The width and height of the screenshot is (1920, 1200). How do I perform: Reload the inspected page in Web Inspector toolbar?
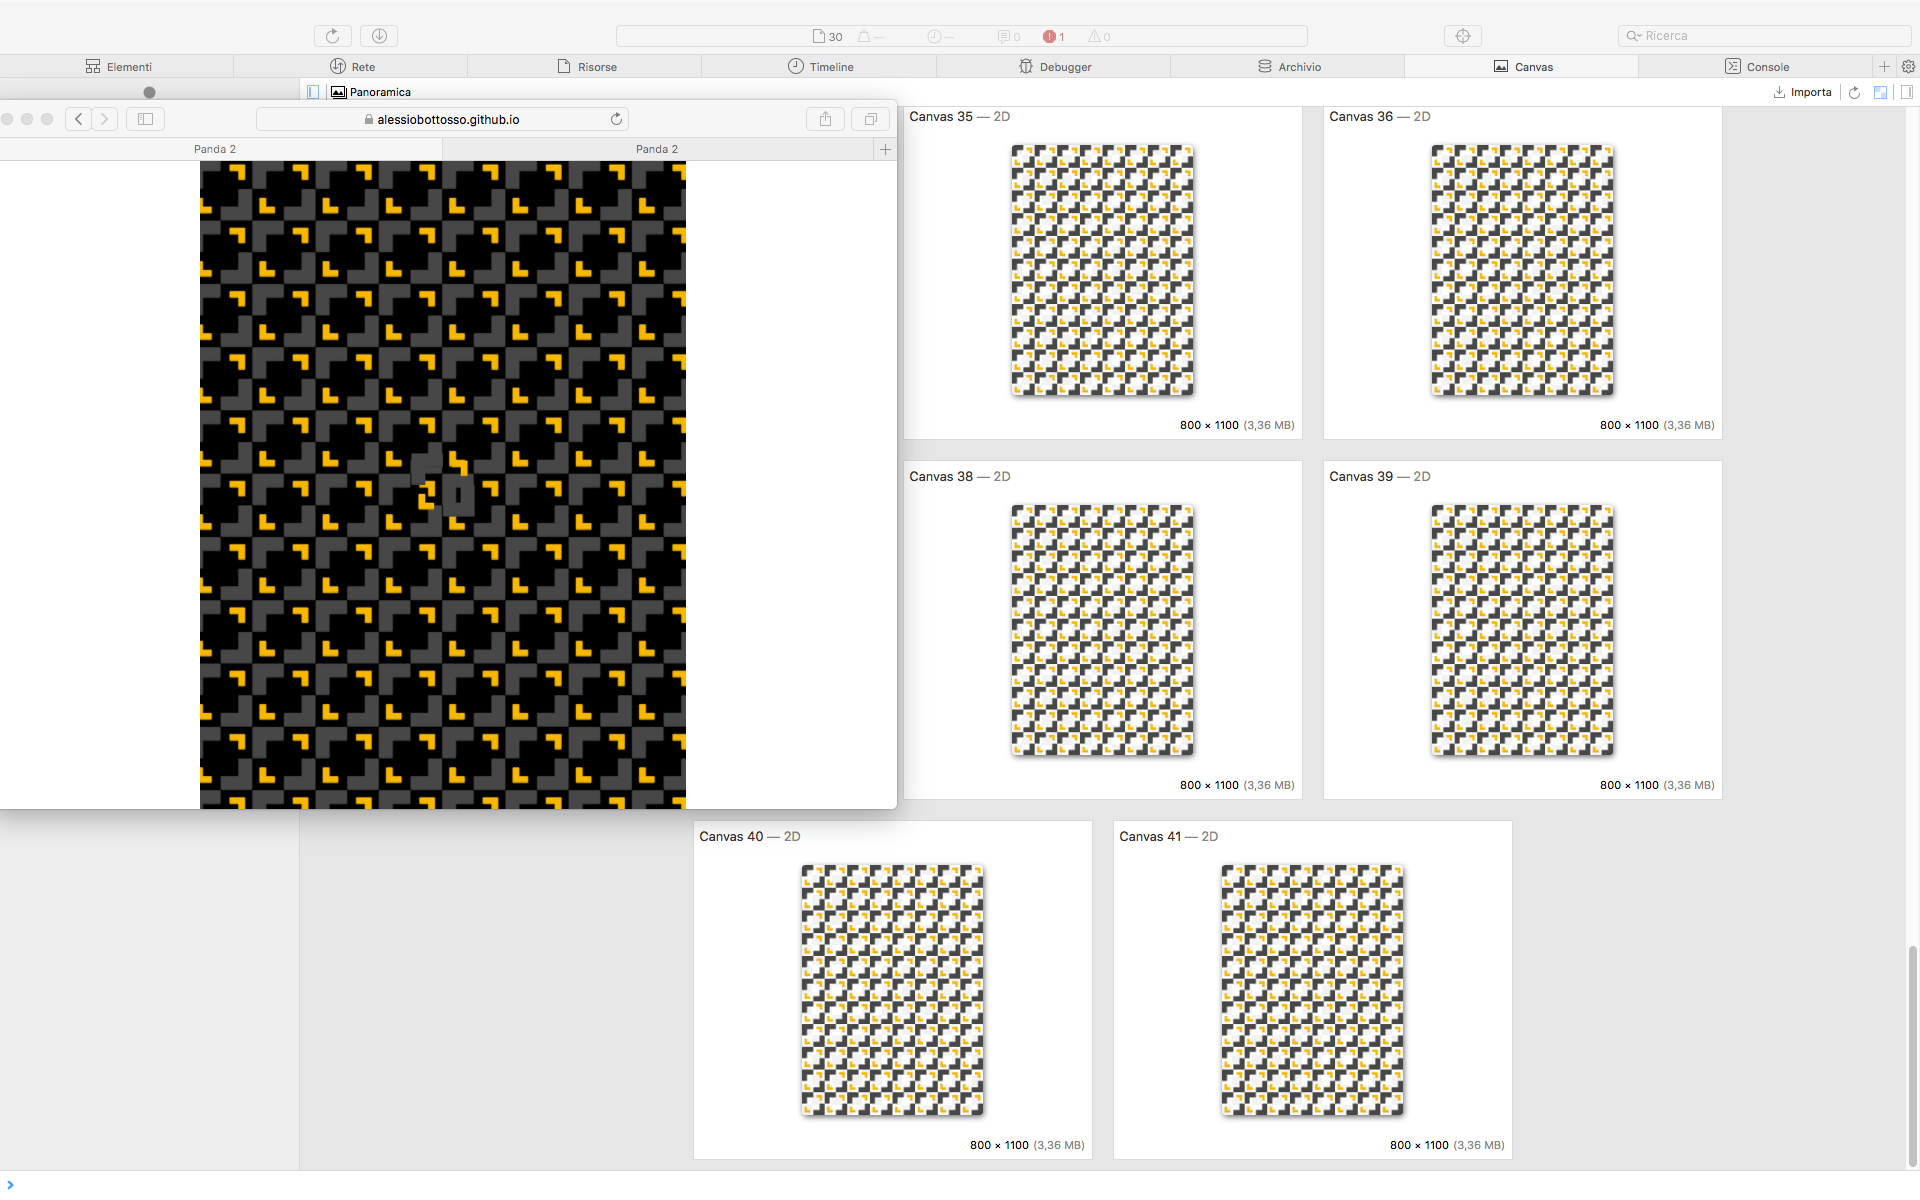click(x=332, y=36)
